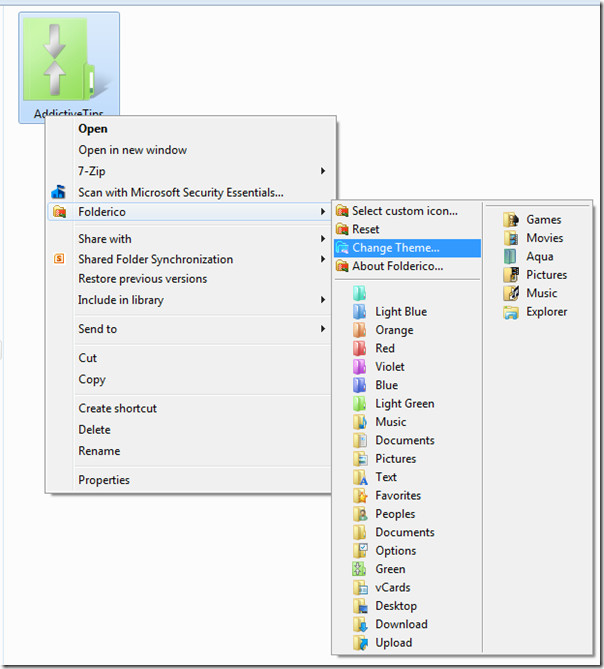
Task: Choose the Reset menu entry
Action: click(x=407, y=230)
